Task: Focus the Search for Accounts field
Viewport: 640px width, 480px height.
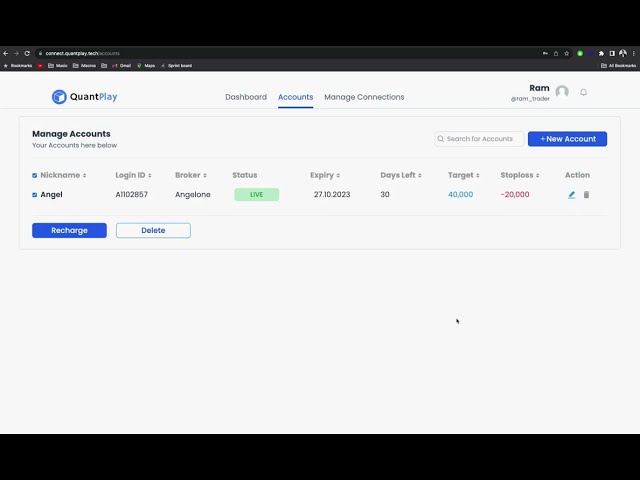Action: [x=479, y=139]
